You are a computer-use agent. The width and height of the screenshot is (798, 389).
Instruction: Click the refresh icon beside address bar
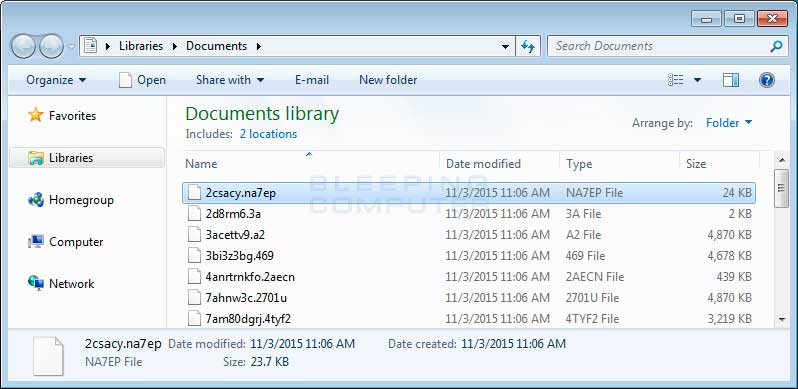point(528,46)
